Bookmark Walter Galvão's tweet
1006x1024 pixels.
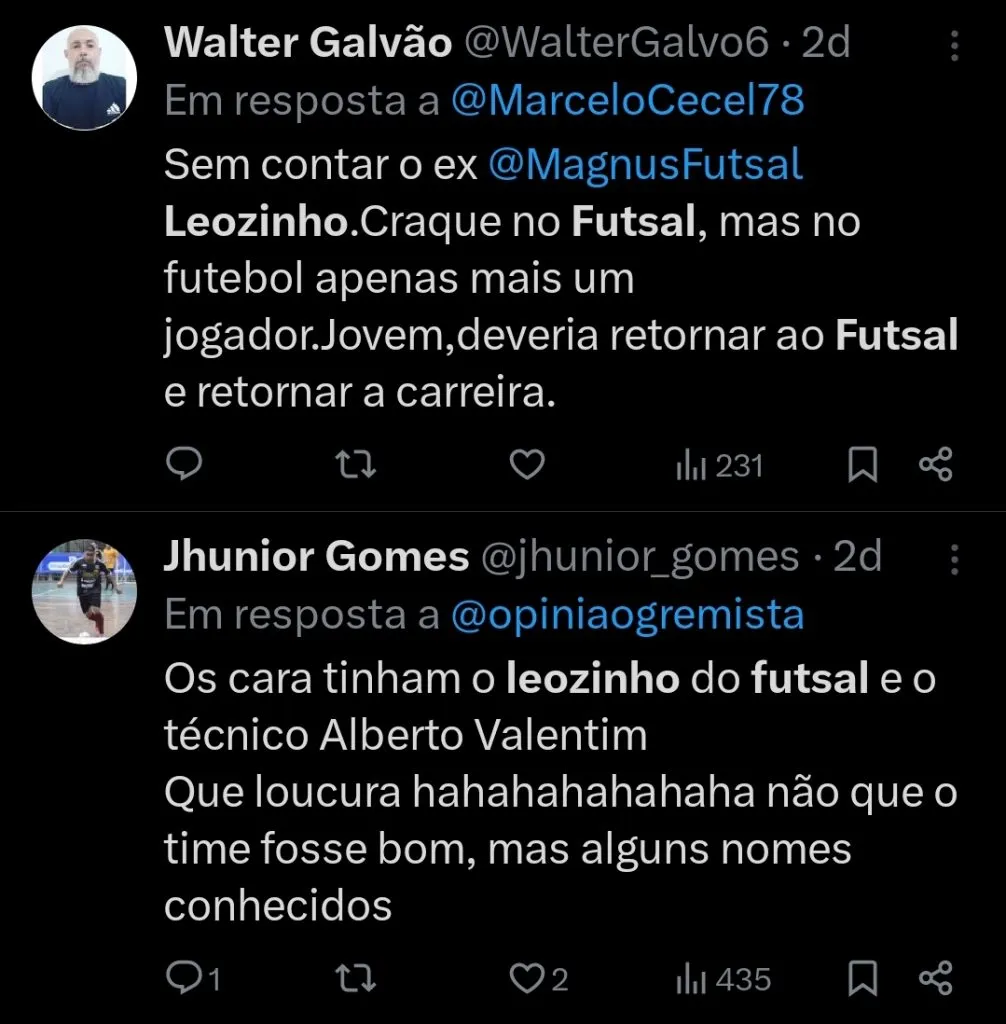click(862, 465)
